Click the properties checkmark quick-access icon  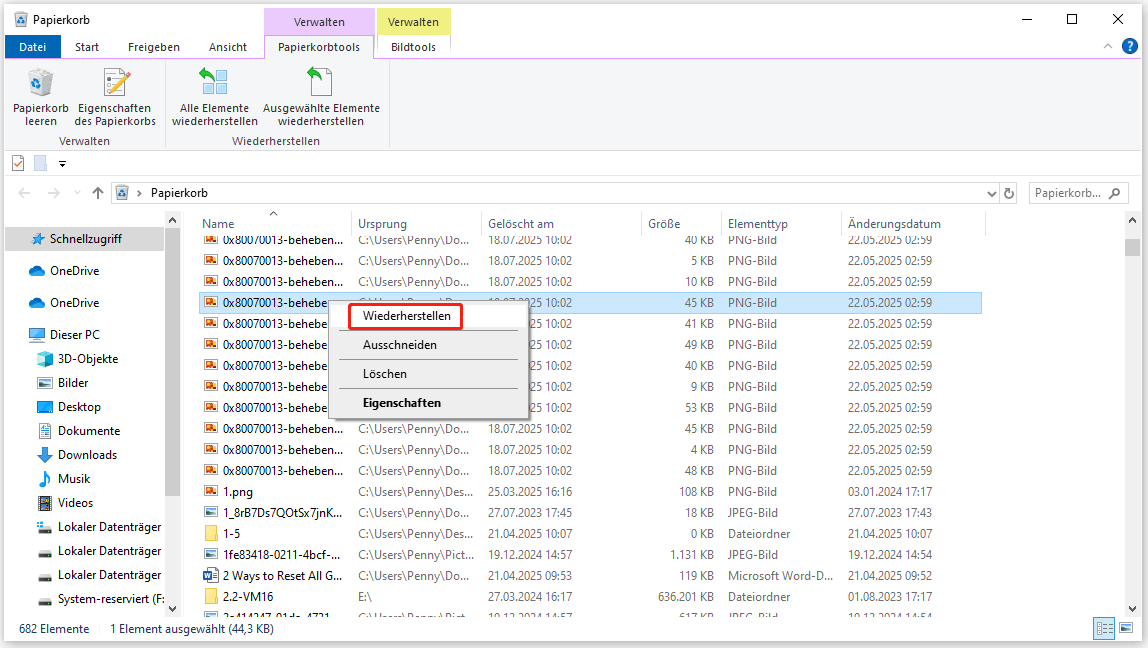click(x=18, y=163)
